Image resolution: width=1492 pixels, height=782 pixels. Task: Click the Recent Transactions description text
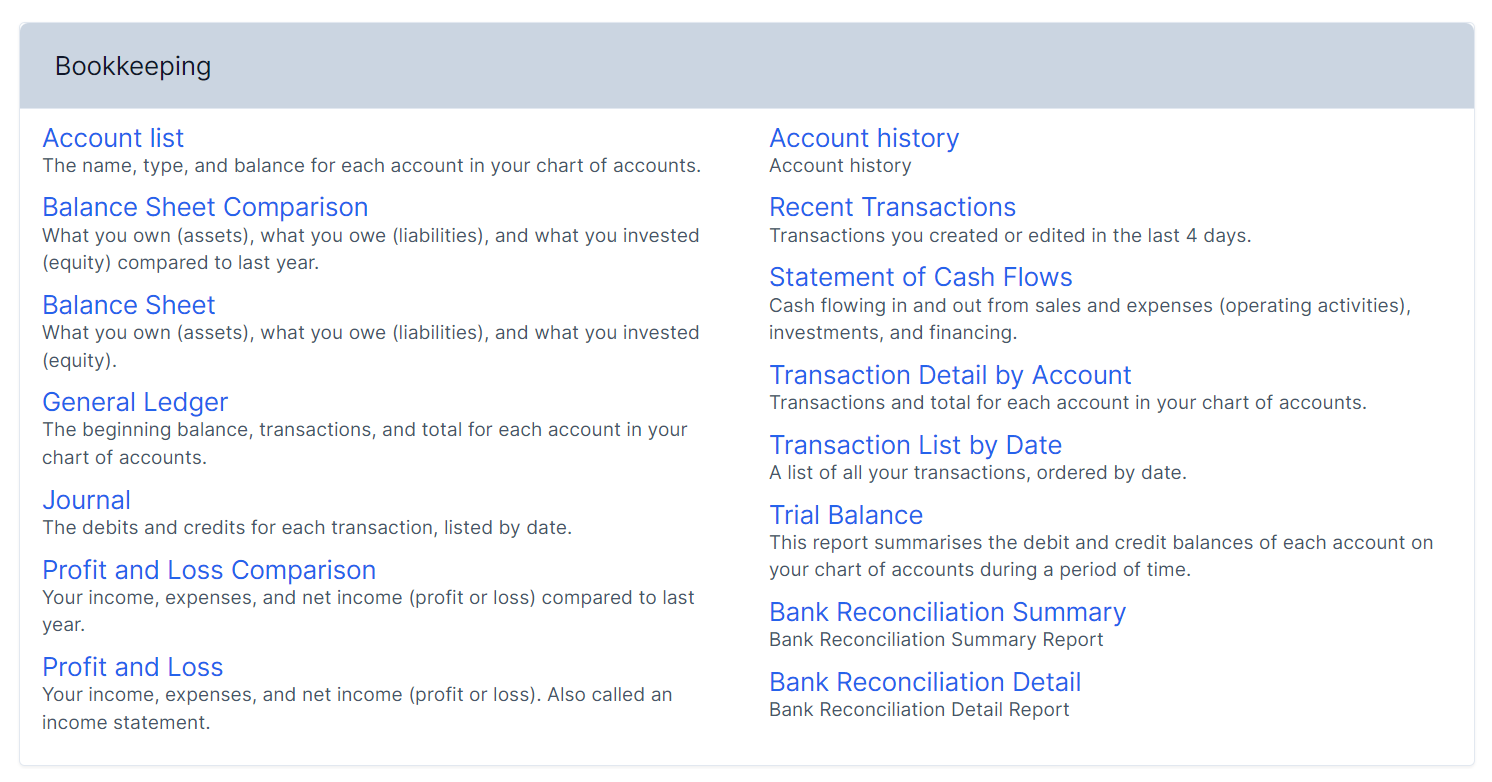click(1010, 236)
